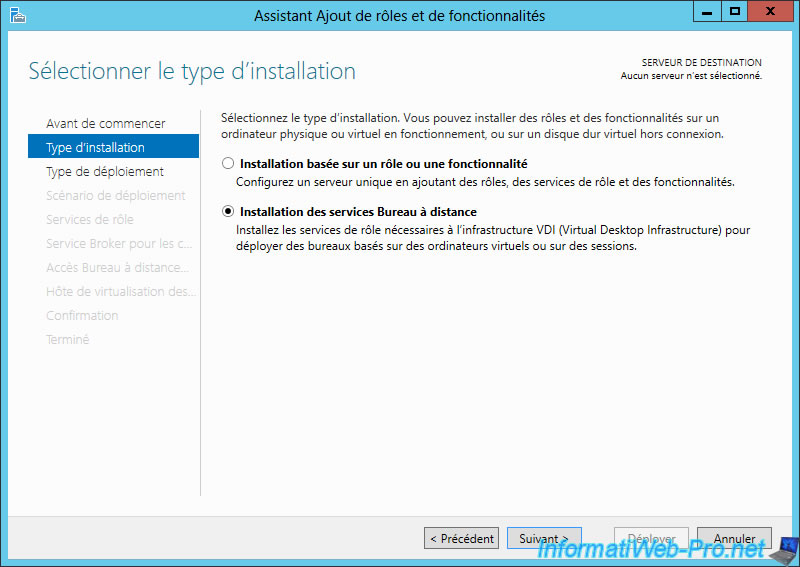Screen dimensions: 800x567
Task: Click the wizard icon in title bar
Action: 17,15
